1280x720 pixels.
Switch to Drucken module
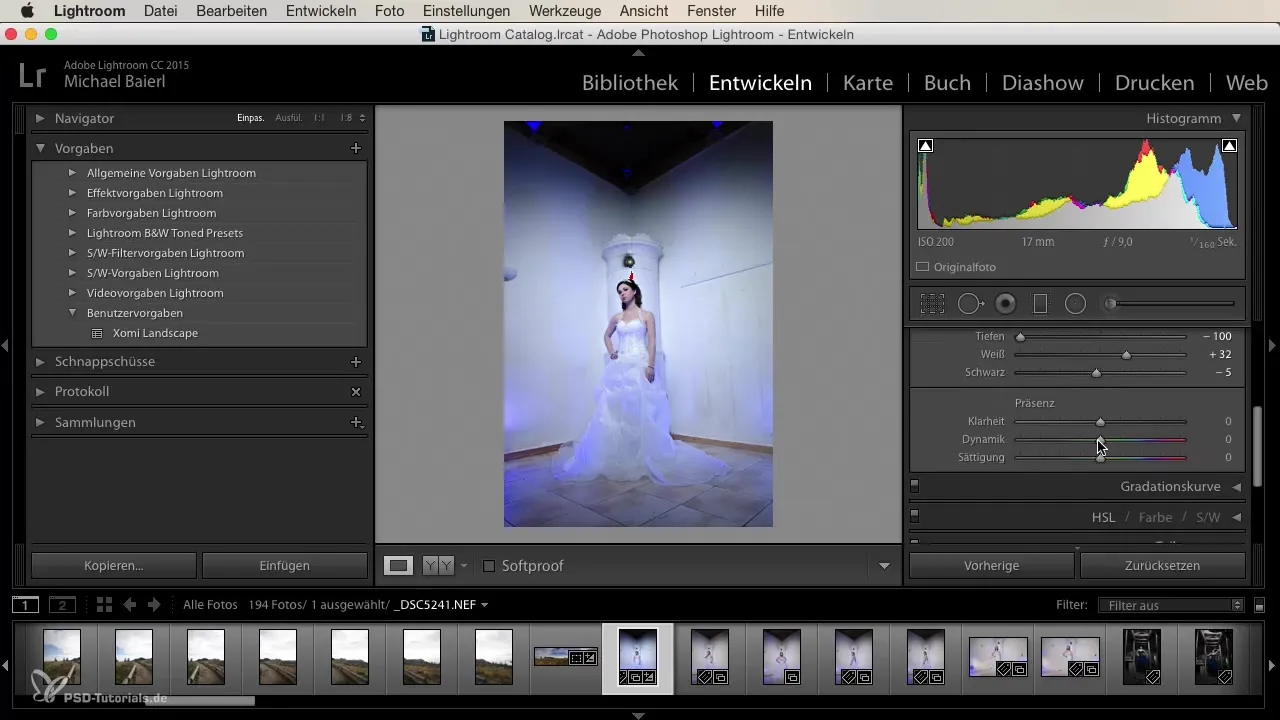[x=1154, y=83]
